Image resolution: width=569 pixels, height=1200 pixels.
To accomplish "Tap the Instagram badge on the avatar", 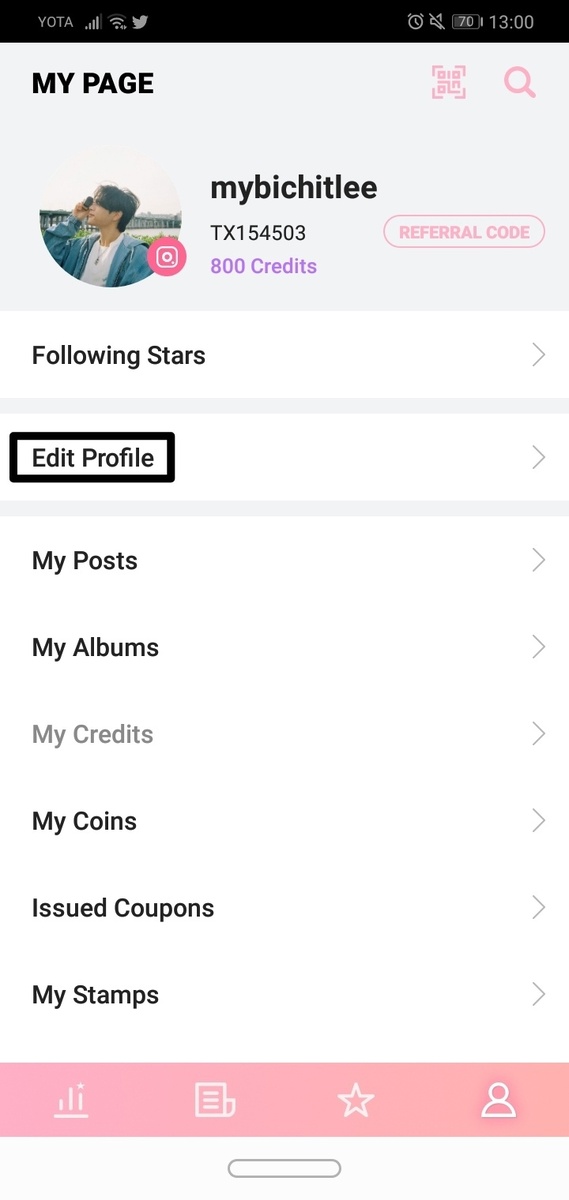I will coord(167,258).
